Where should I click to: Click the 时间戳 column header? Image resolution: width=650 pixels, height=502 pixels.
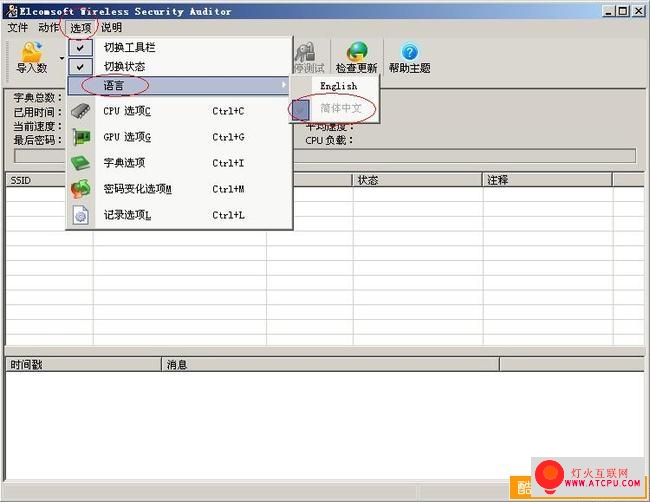pyautogui.click(x=83, y=365)
